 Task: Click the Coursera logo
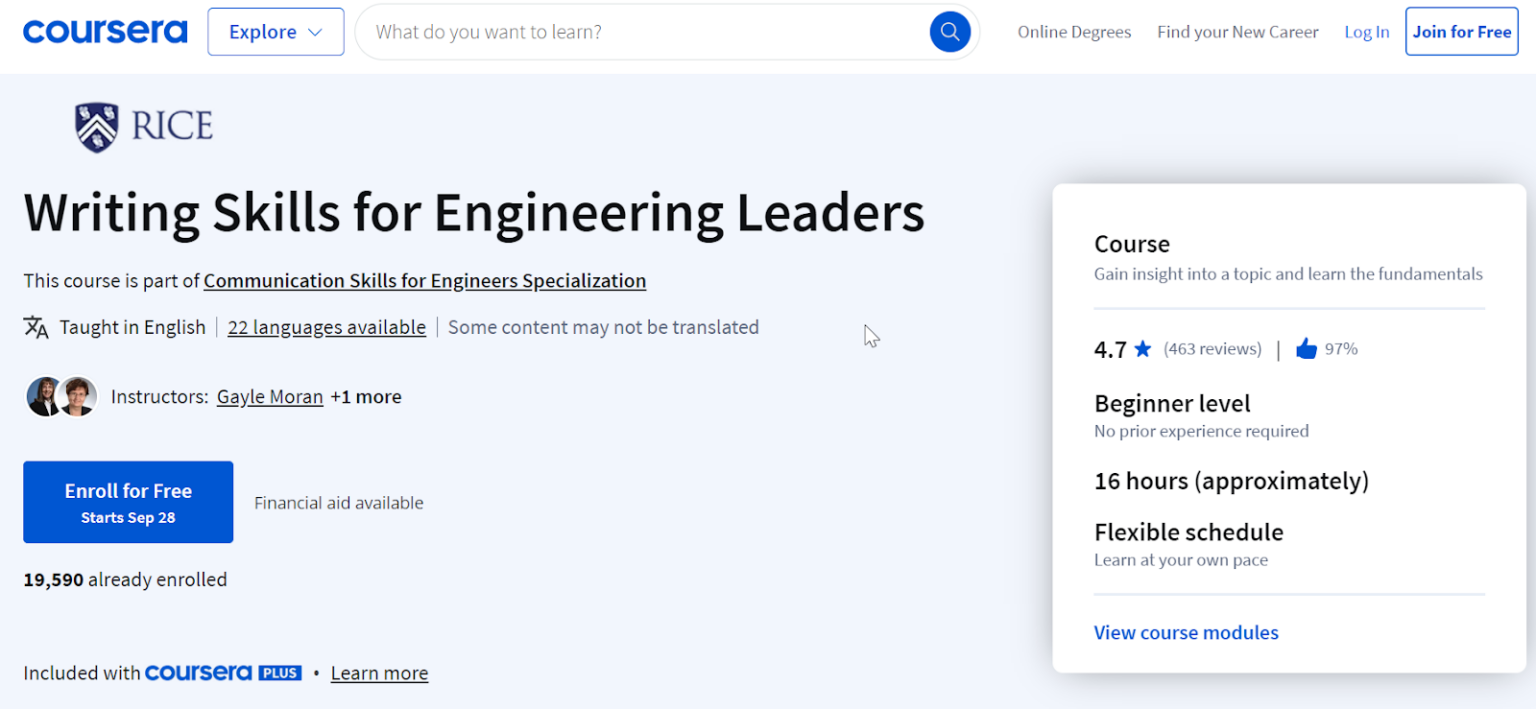pyautogui.click(x=104, y=31)
